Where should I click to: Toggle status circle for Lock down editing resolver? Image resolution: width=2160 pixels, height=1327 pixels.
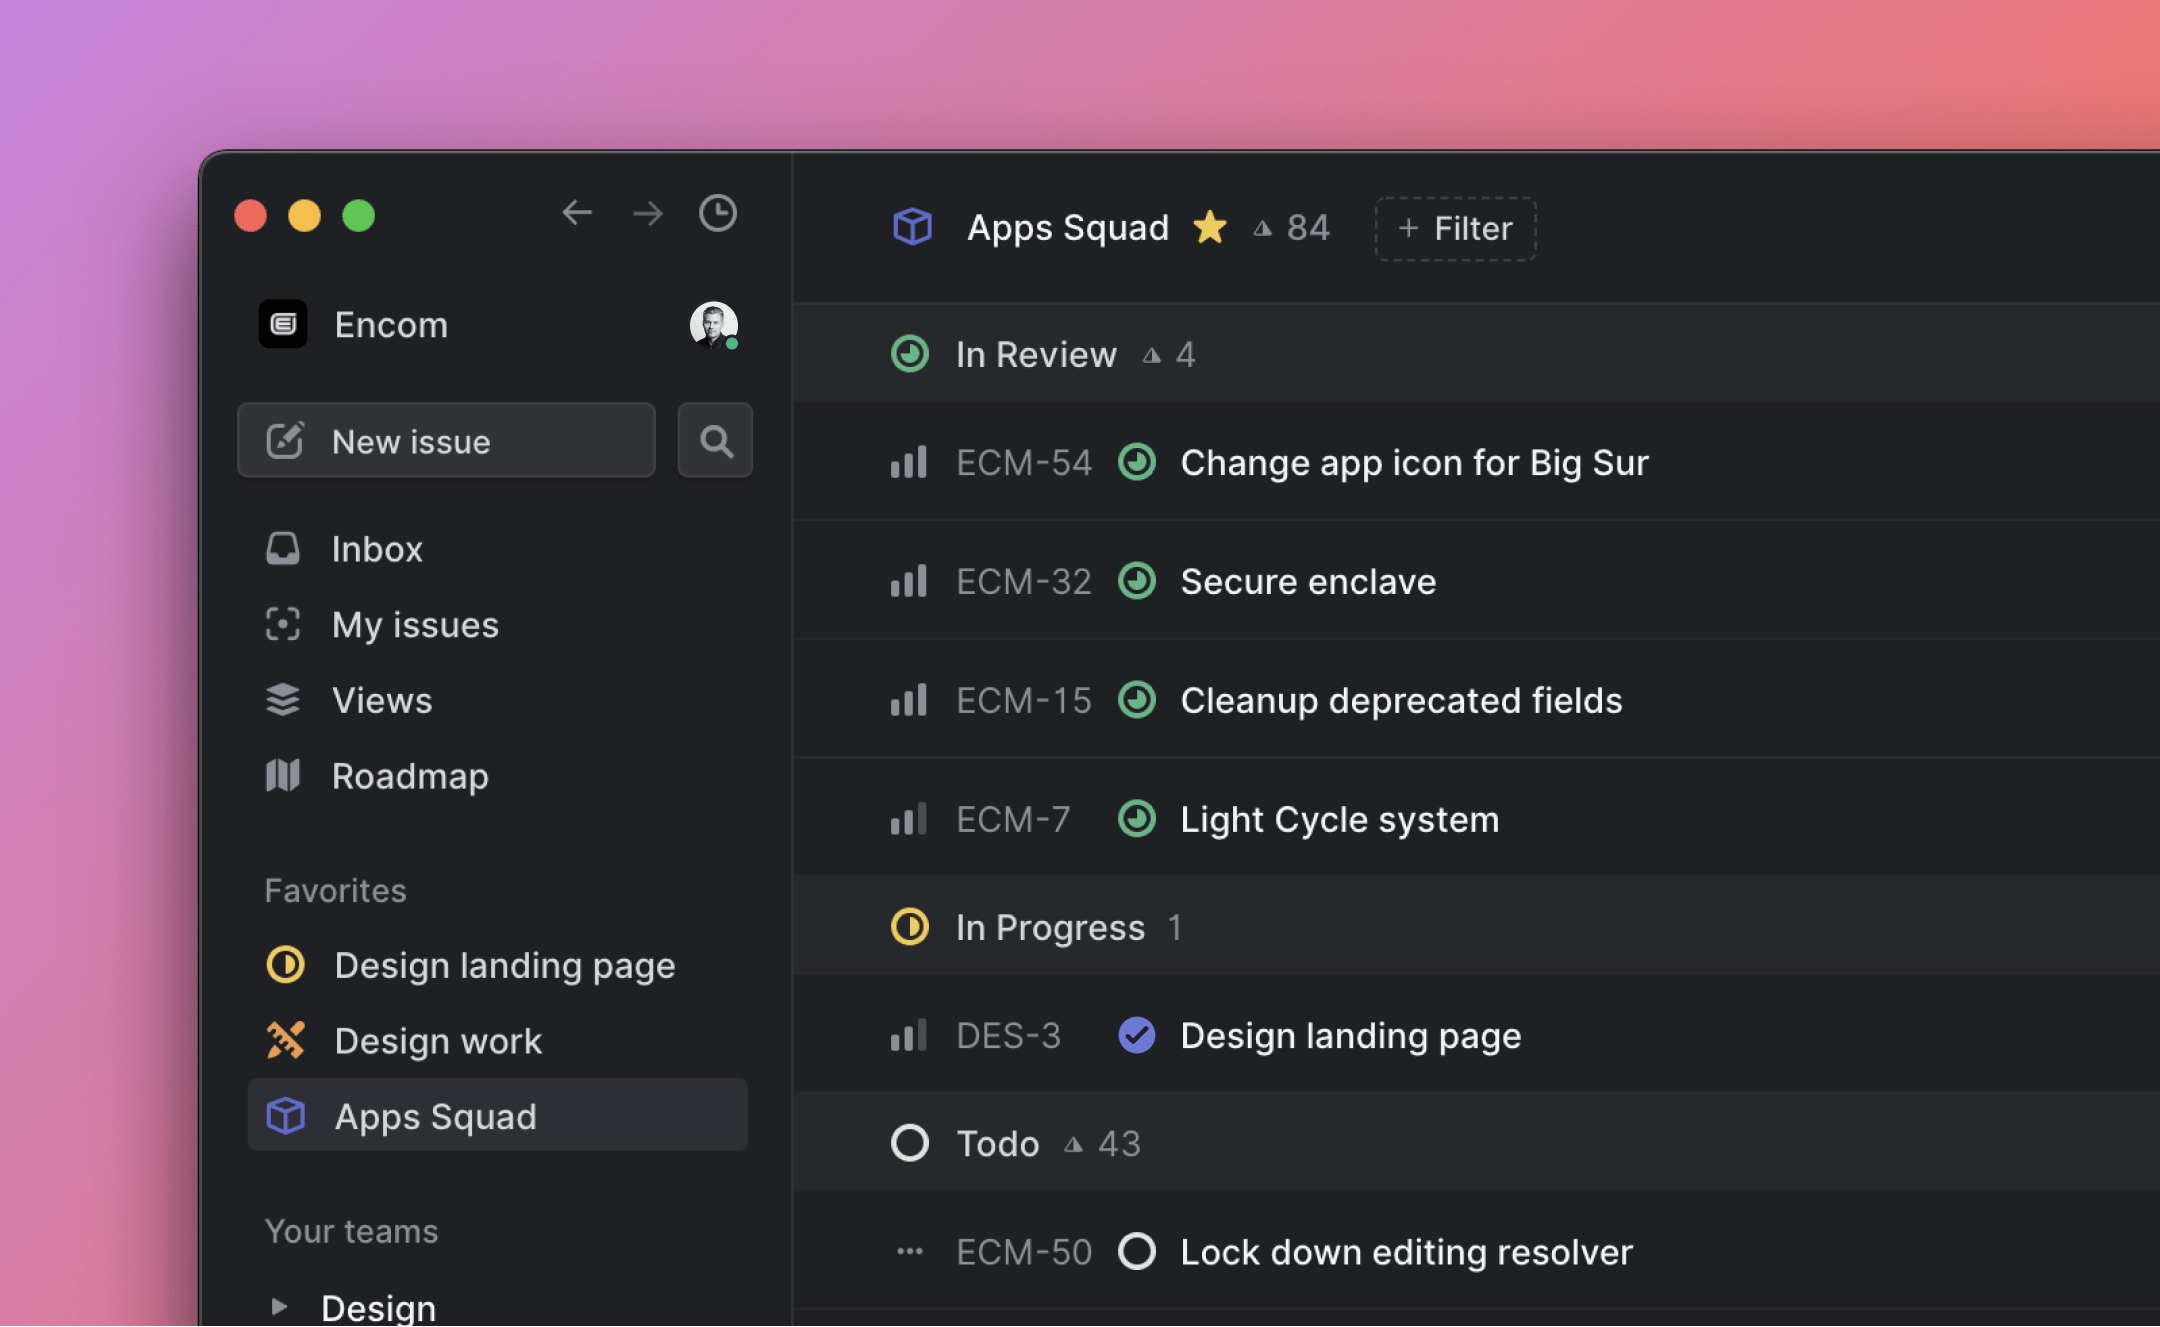pyautogui.click(x=1136, y=1251)
